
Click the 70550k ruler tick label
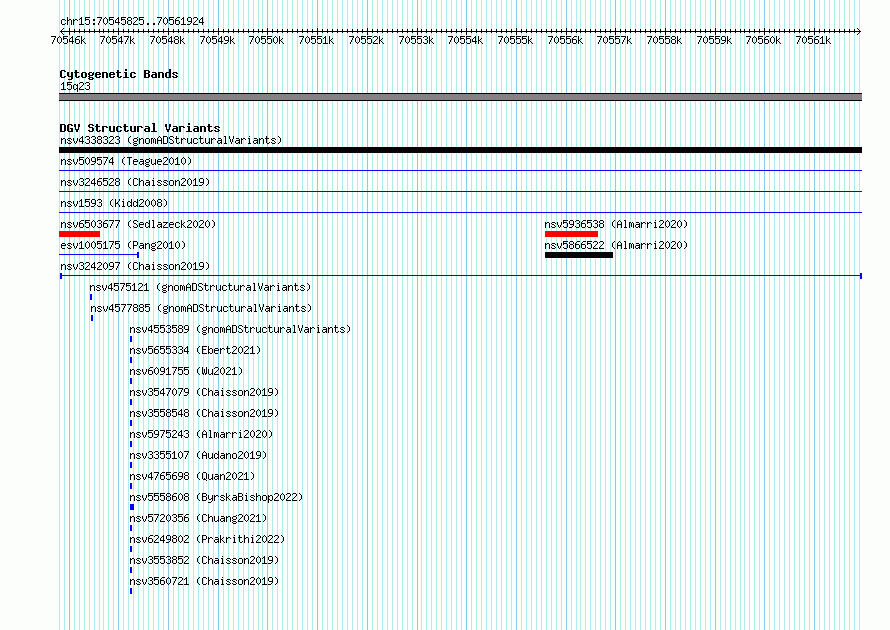tap(266, 40)
